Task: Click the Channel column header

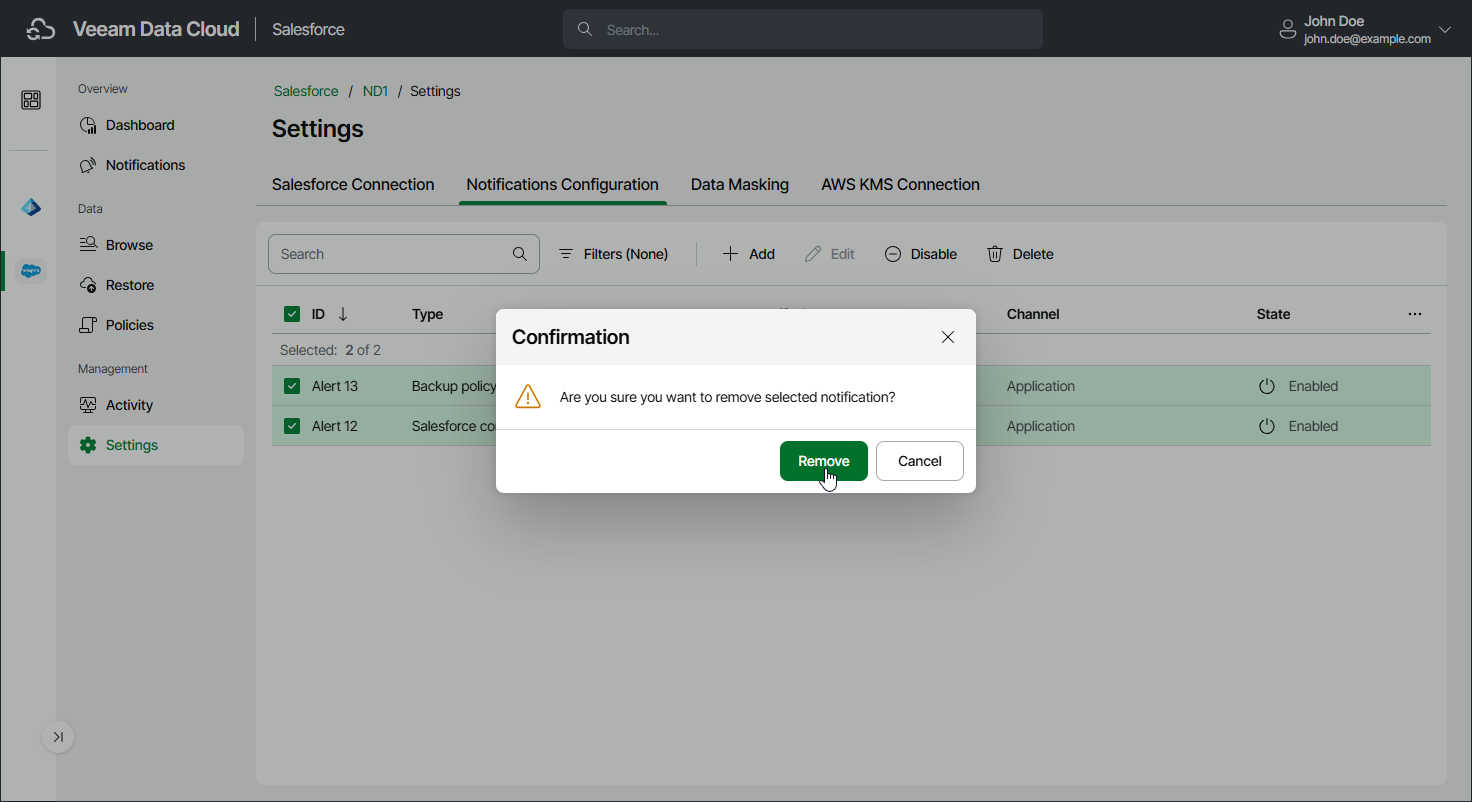Action: point(1033,314)
